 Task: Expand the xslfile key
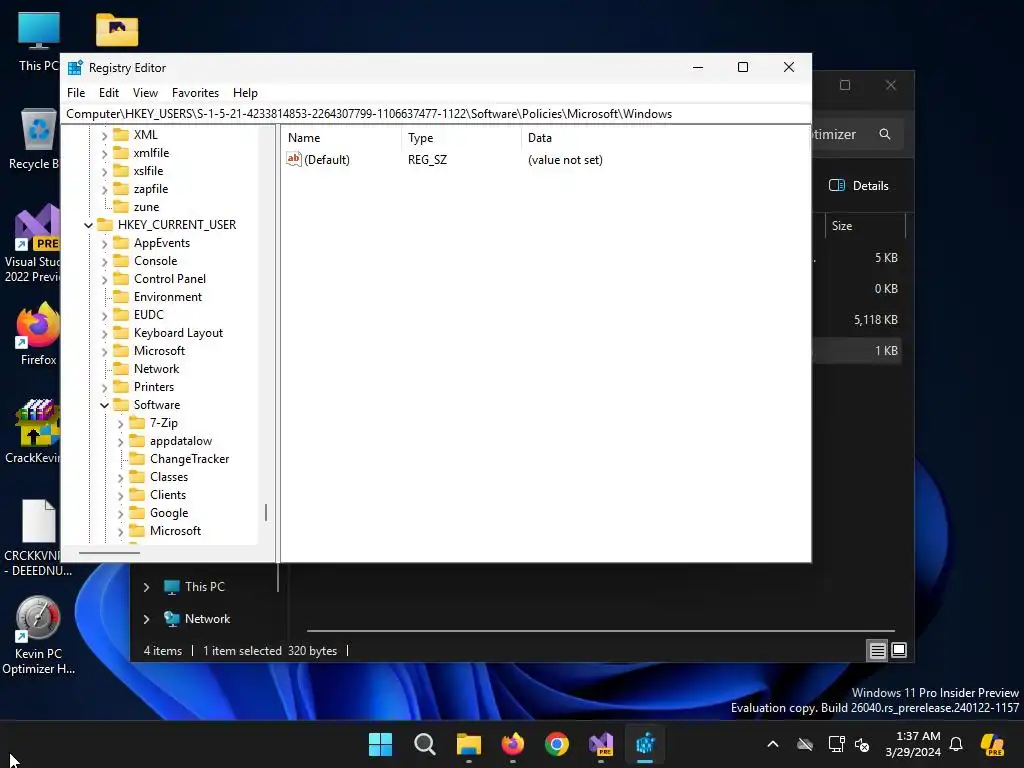click(x=104, y=171)
